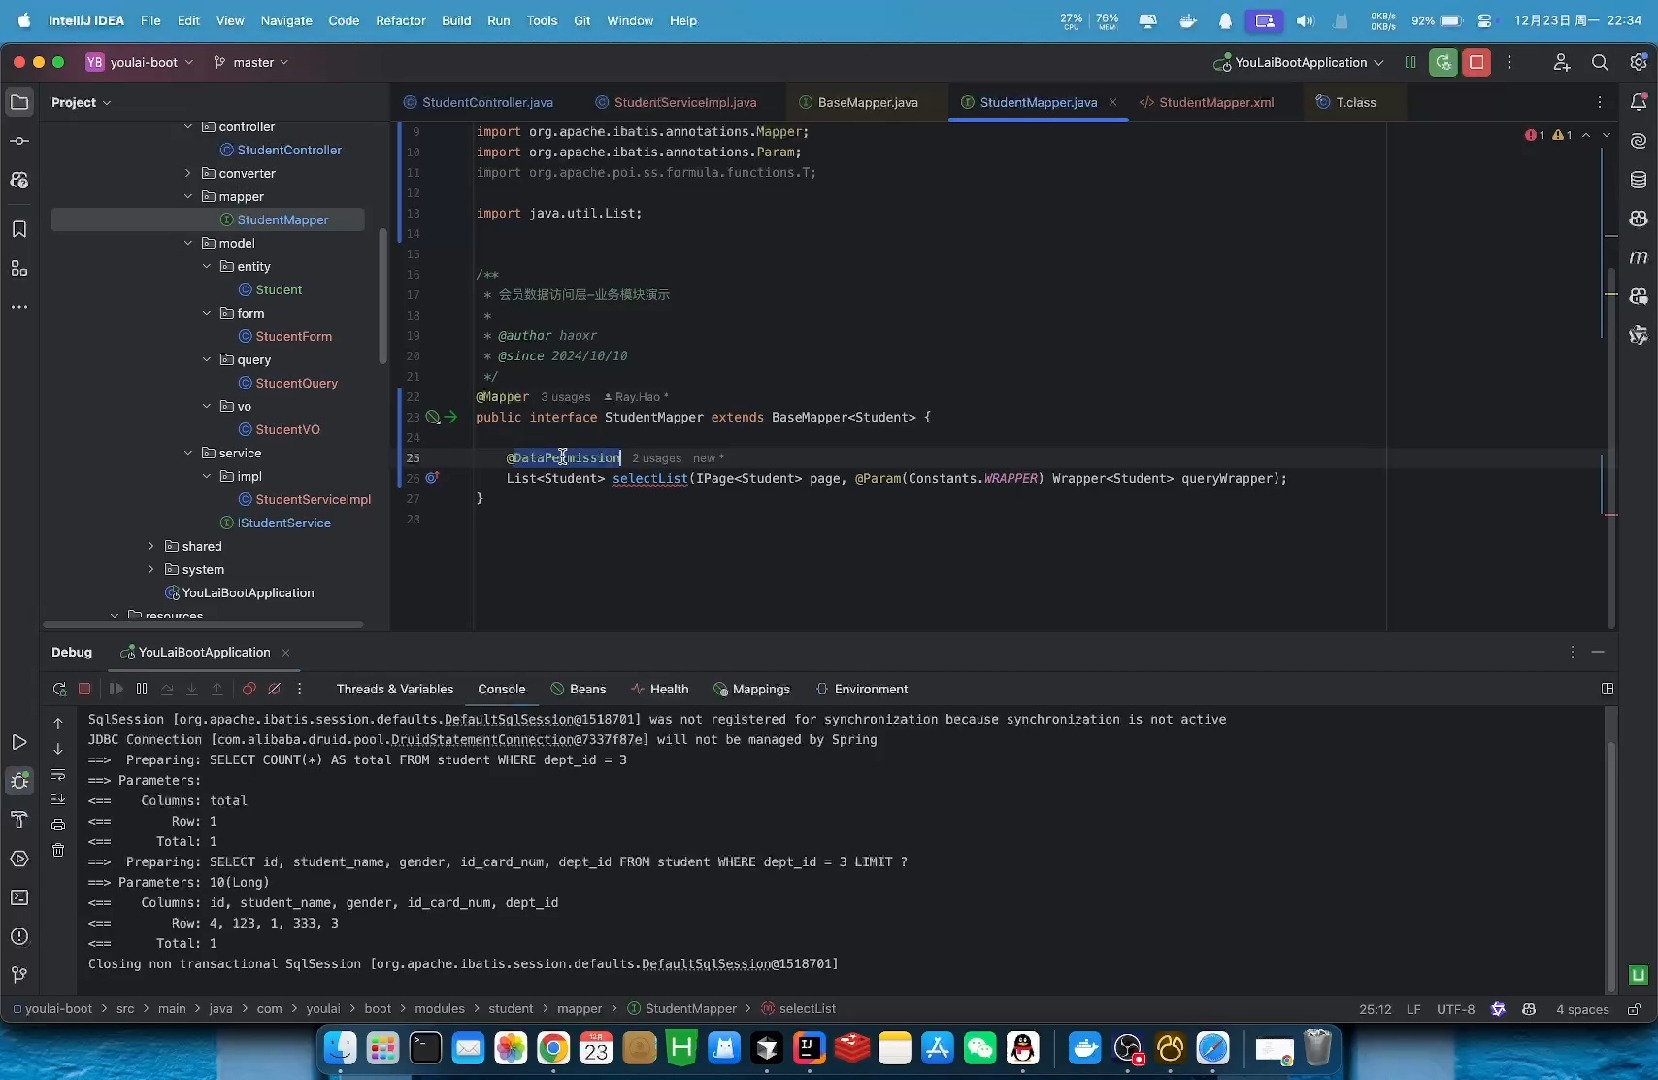1658x1080 pixels.
Task: Open Search Everywhere magnifier
Action: (x=1600, y=62)
